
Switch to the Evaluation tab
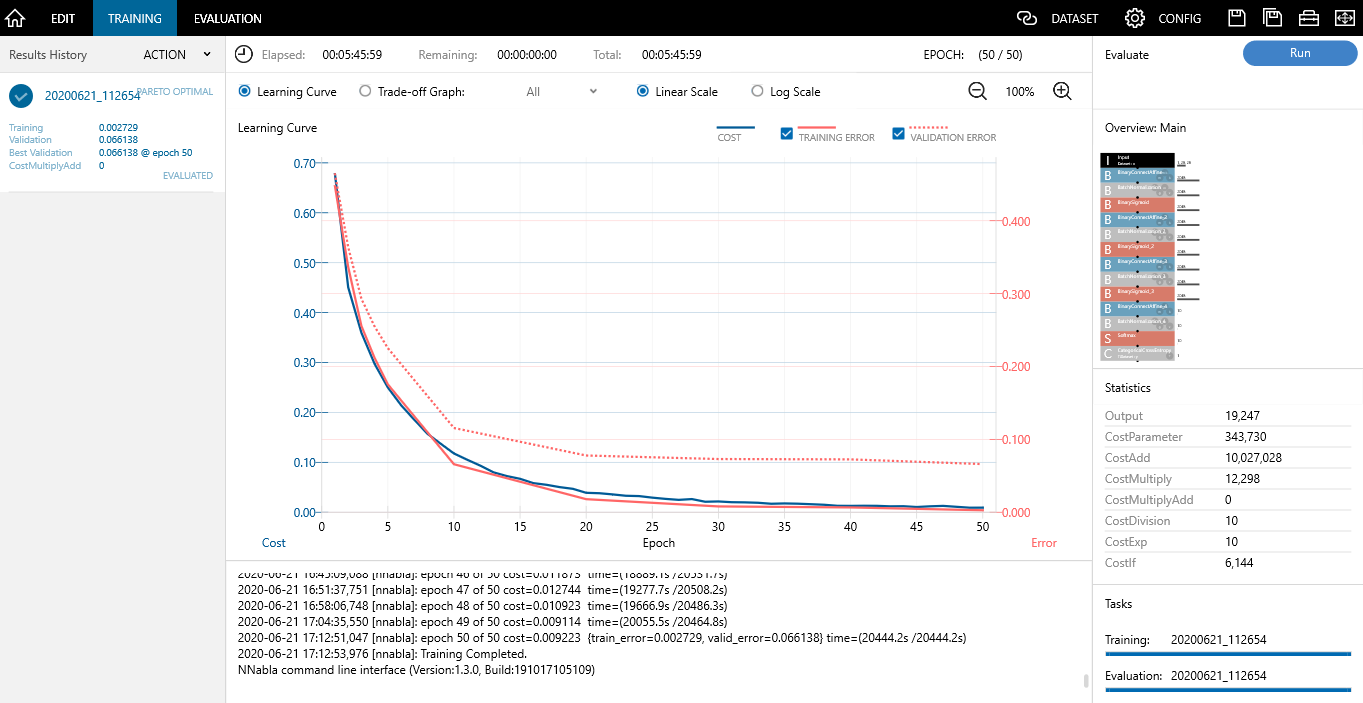228,18
